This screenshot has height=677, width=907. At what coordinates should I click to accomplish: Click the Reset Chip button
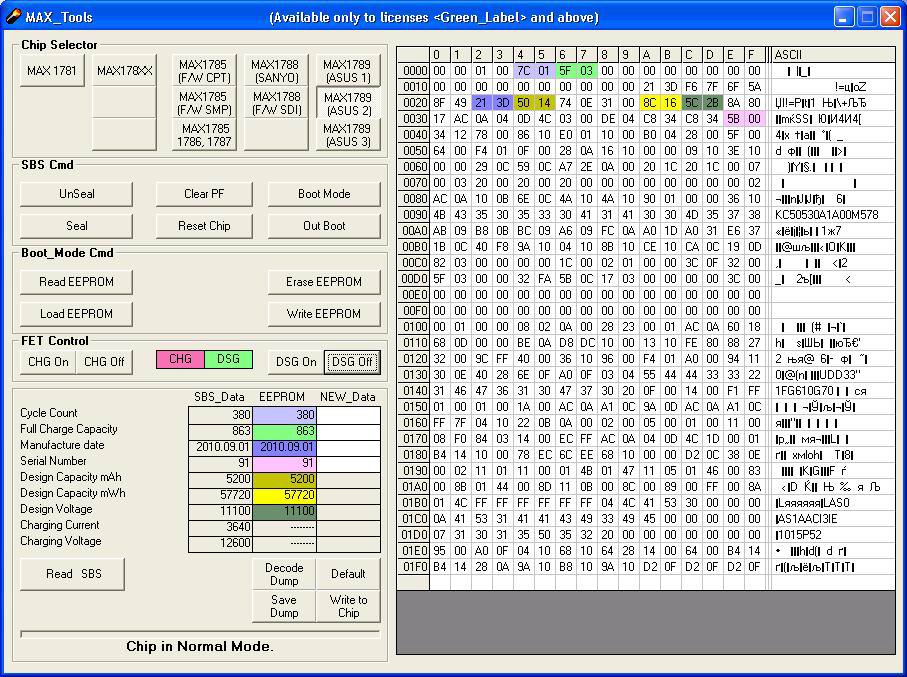click(x=204, y=226)
